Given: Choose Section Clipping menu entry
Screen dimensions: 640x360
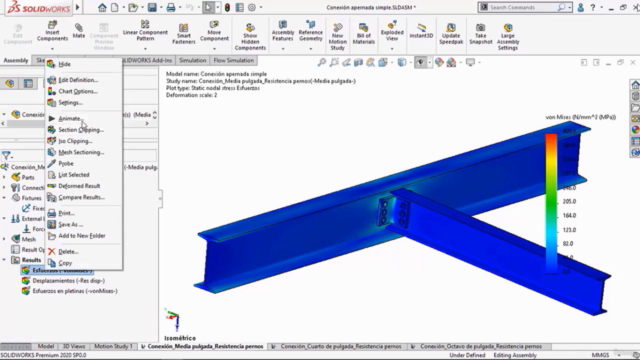Looking at the screenshot, I should [81, 130].
